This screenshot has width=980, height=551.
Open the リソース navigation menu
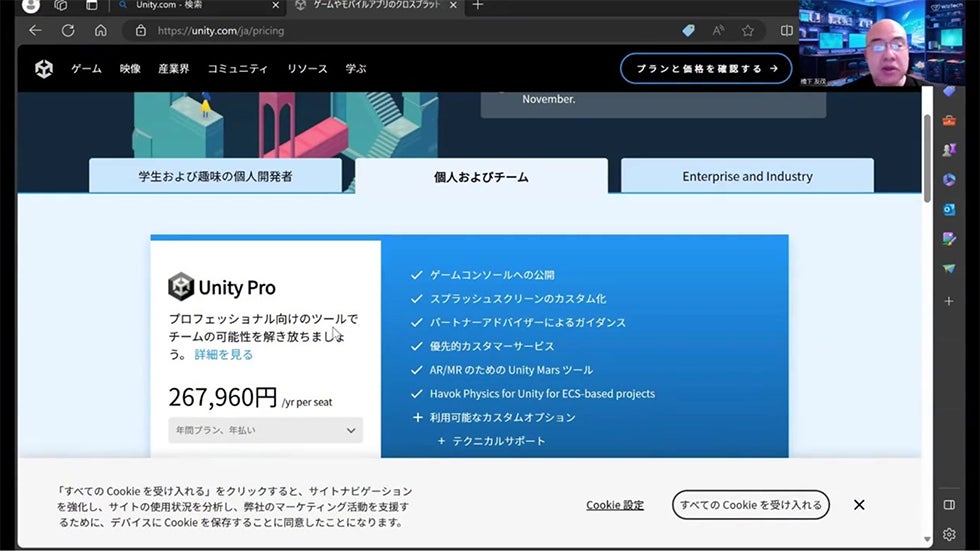coord(307,69)
